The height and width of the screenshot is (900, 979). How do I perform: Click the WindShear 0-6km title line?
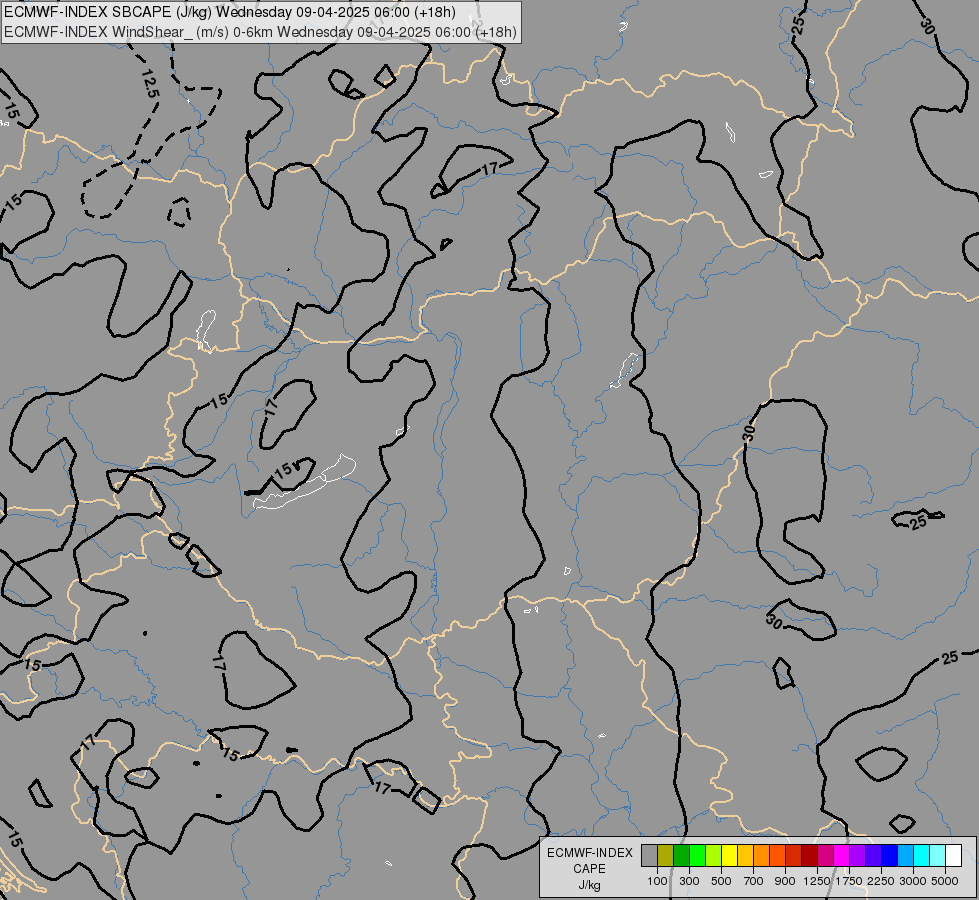coord(260,32)
